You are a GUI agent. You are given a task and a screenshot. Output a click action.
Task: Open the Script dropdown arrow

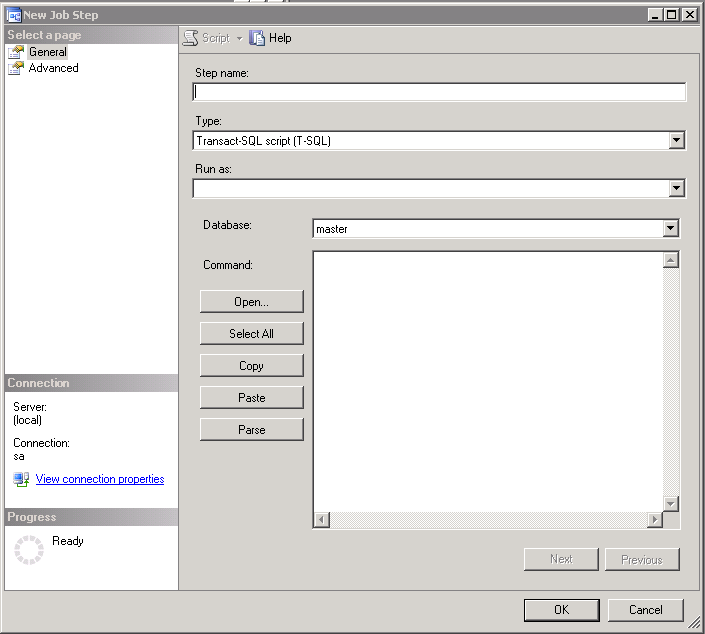click(240, 39)
